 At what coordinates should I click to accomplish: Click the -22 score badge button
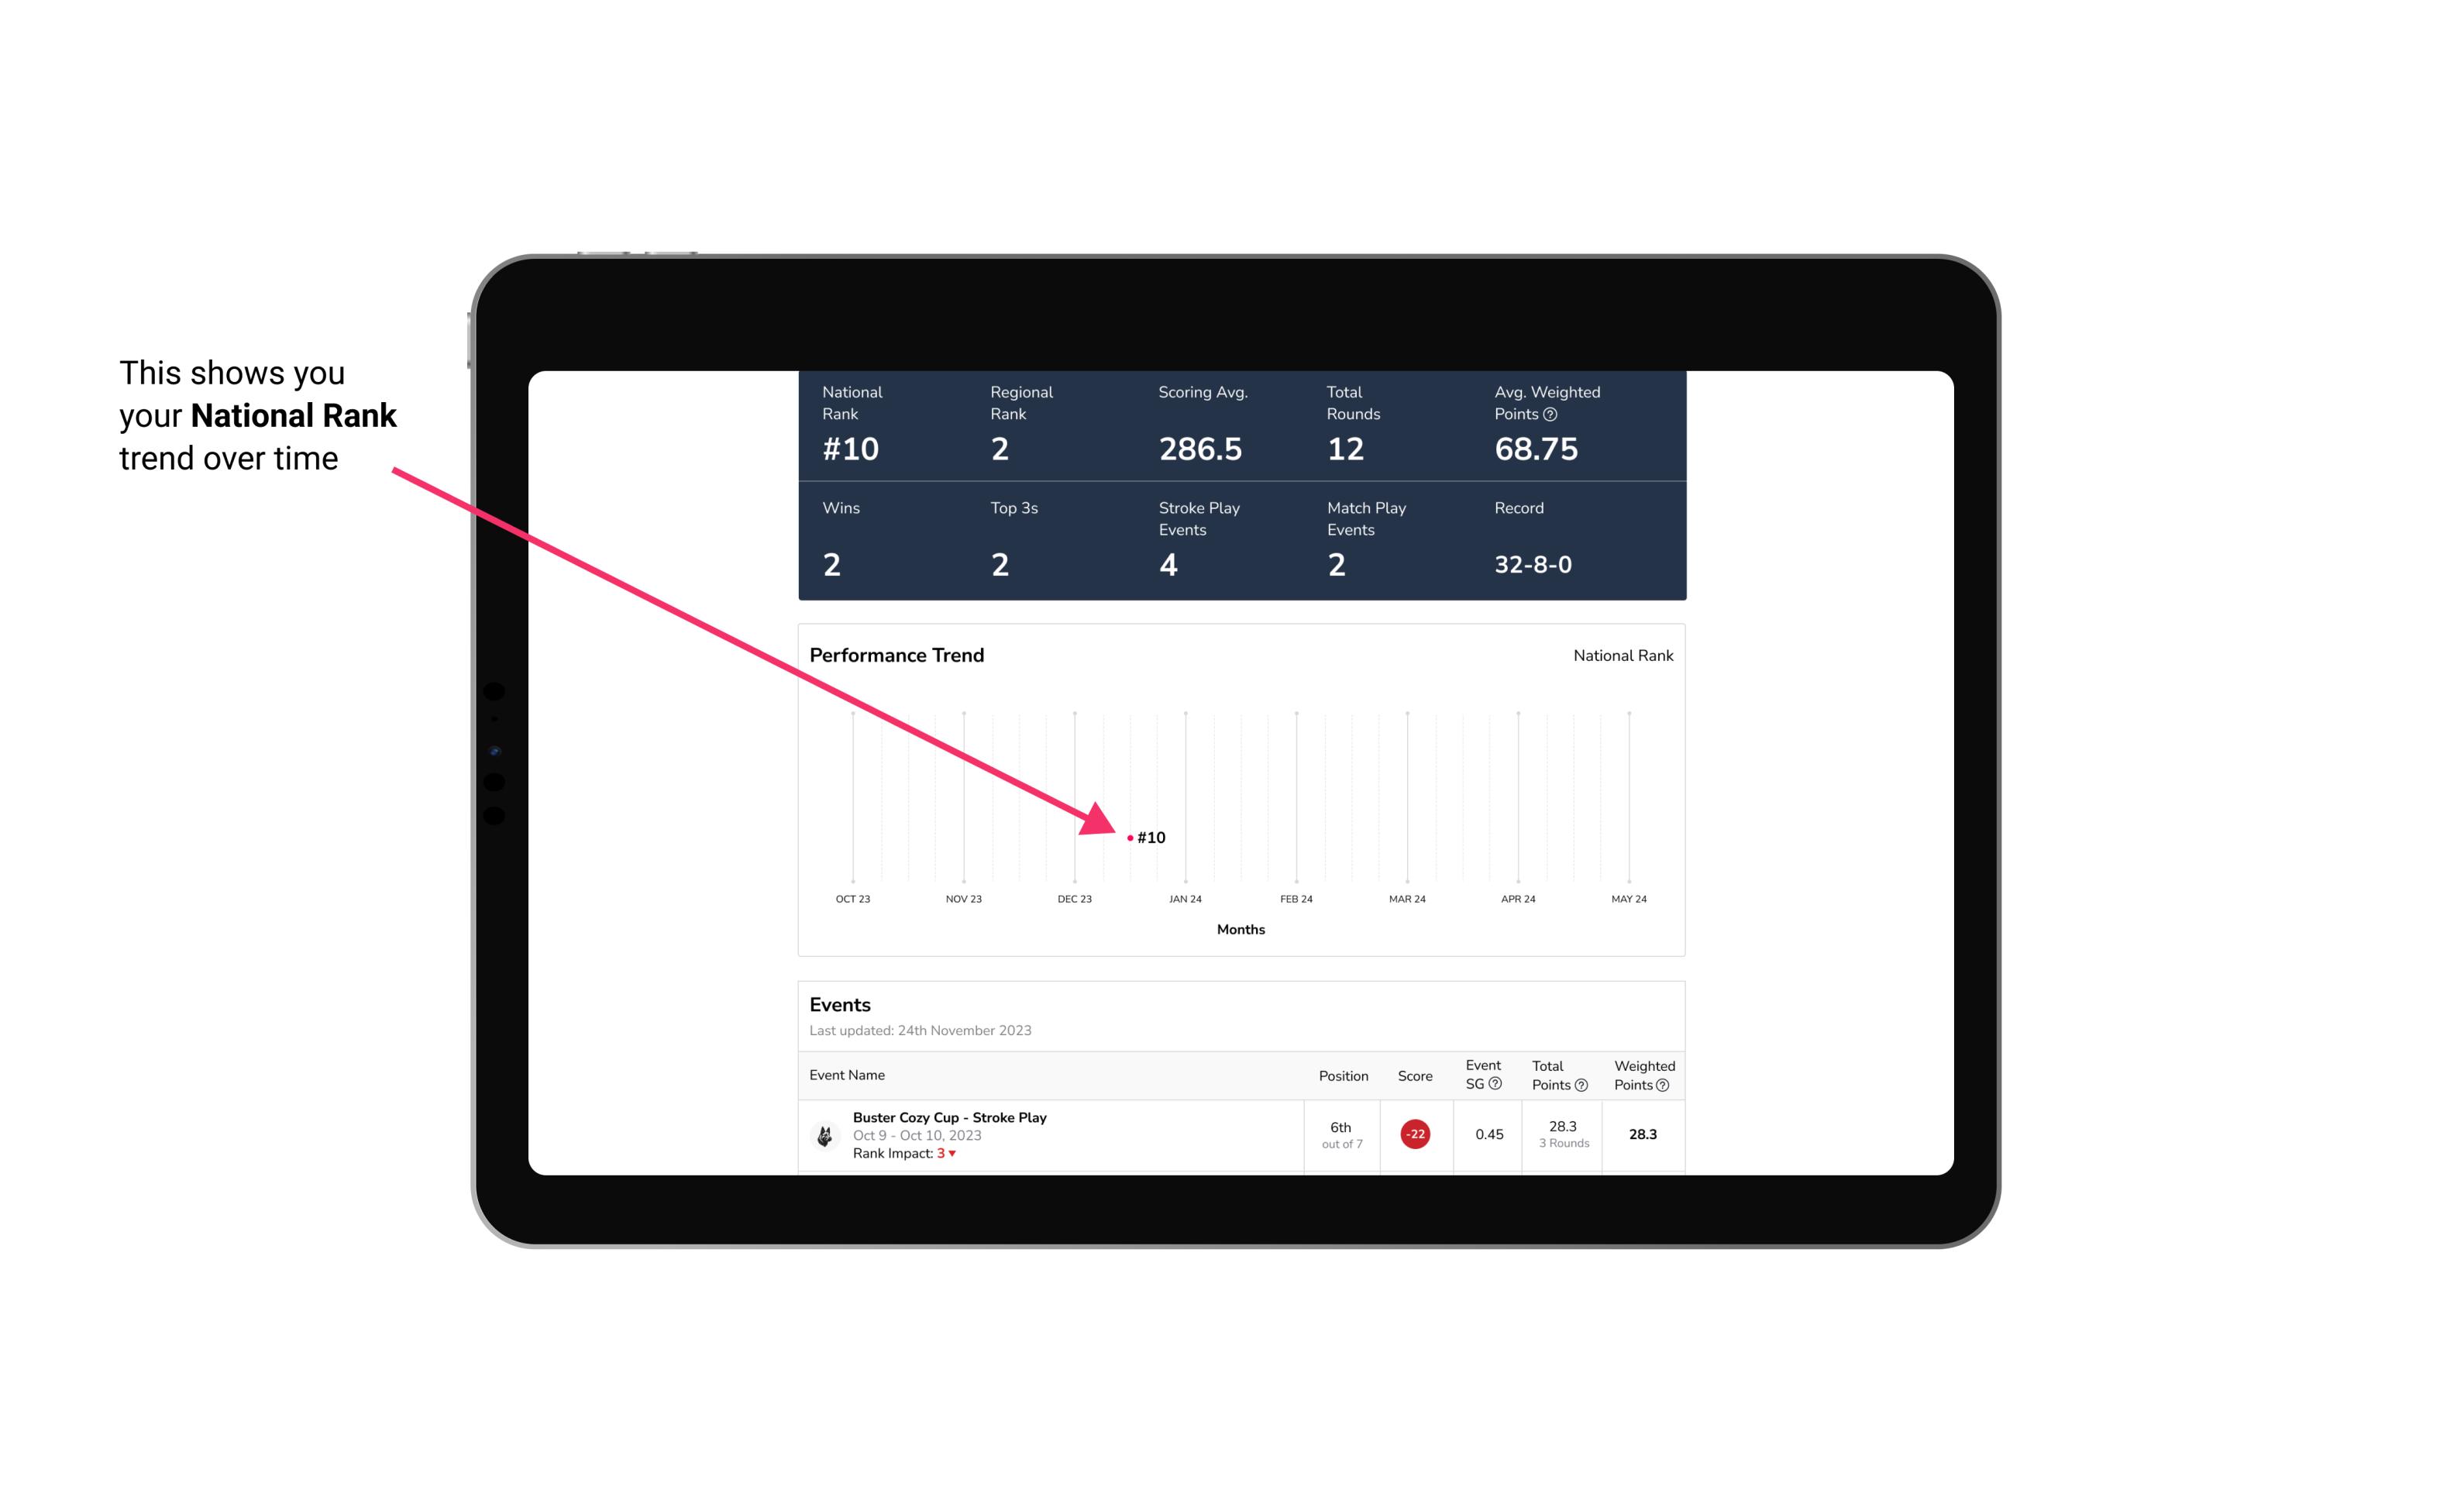click(1415, 1133)
